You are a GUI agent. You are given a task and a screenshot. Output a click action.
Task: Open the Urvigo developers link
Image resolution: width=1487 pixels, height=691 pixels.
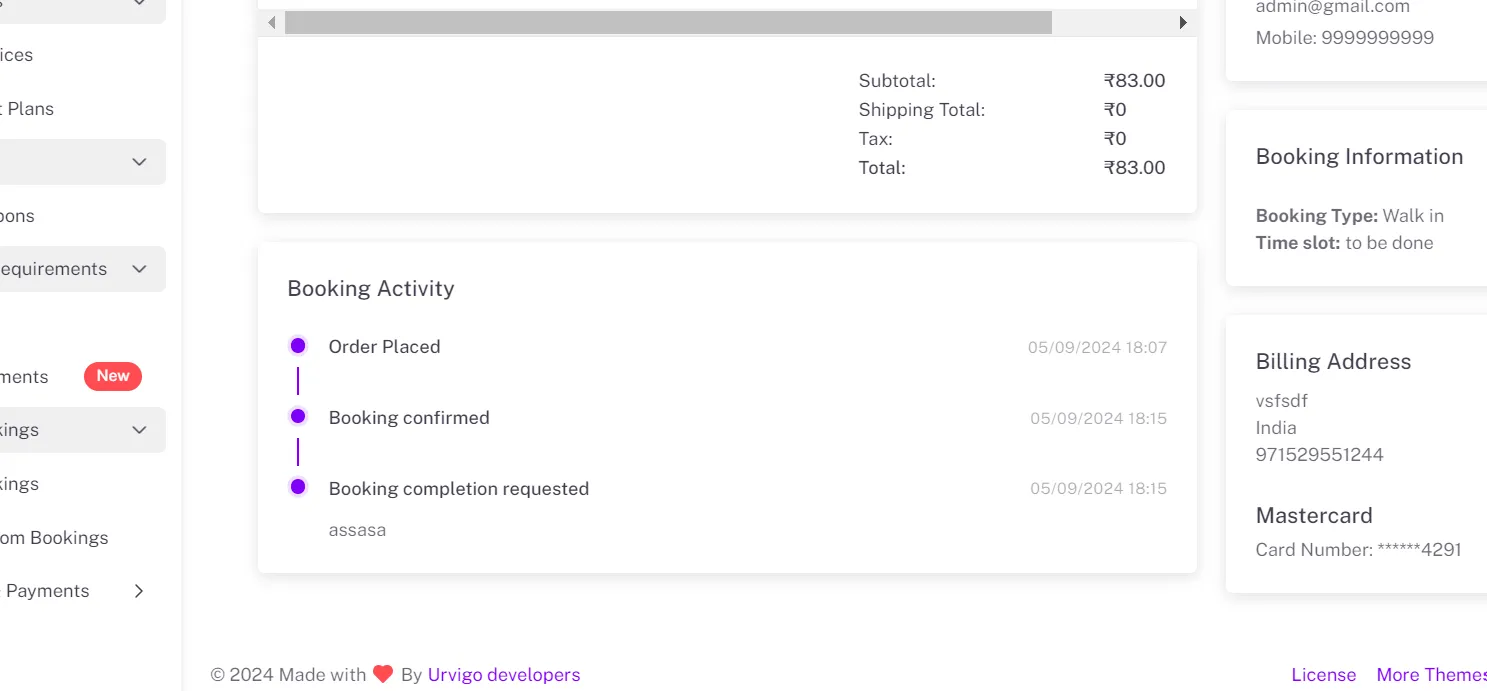pyautogui.click(x=503, y=675)
